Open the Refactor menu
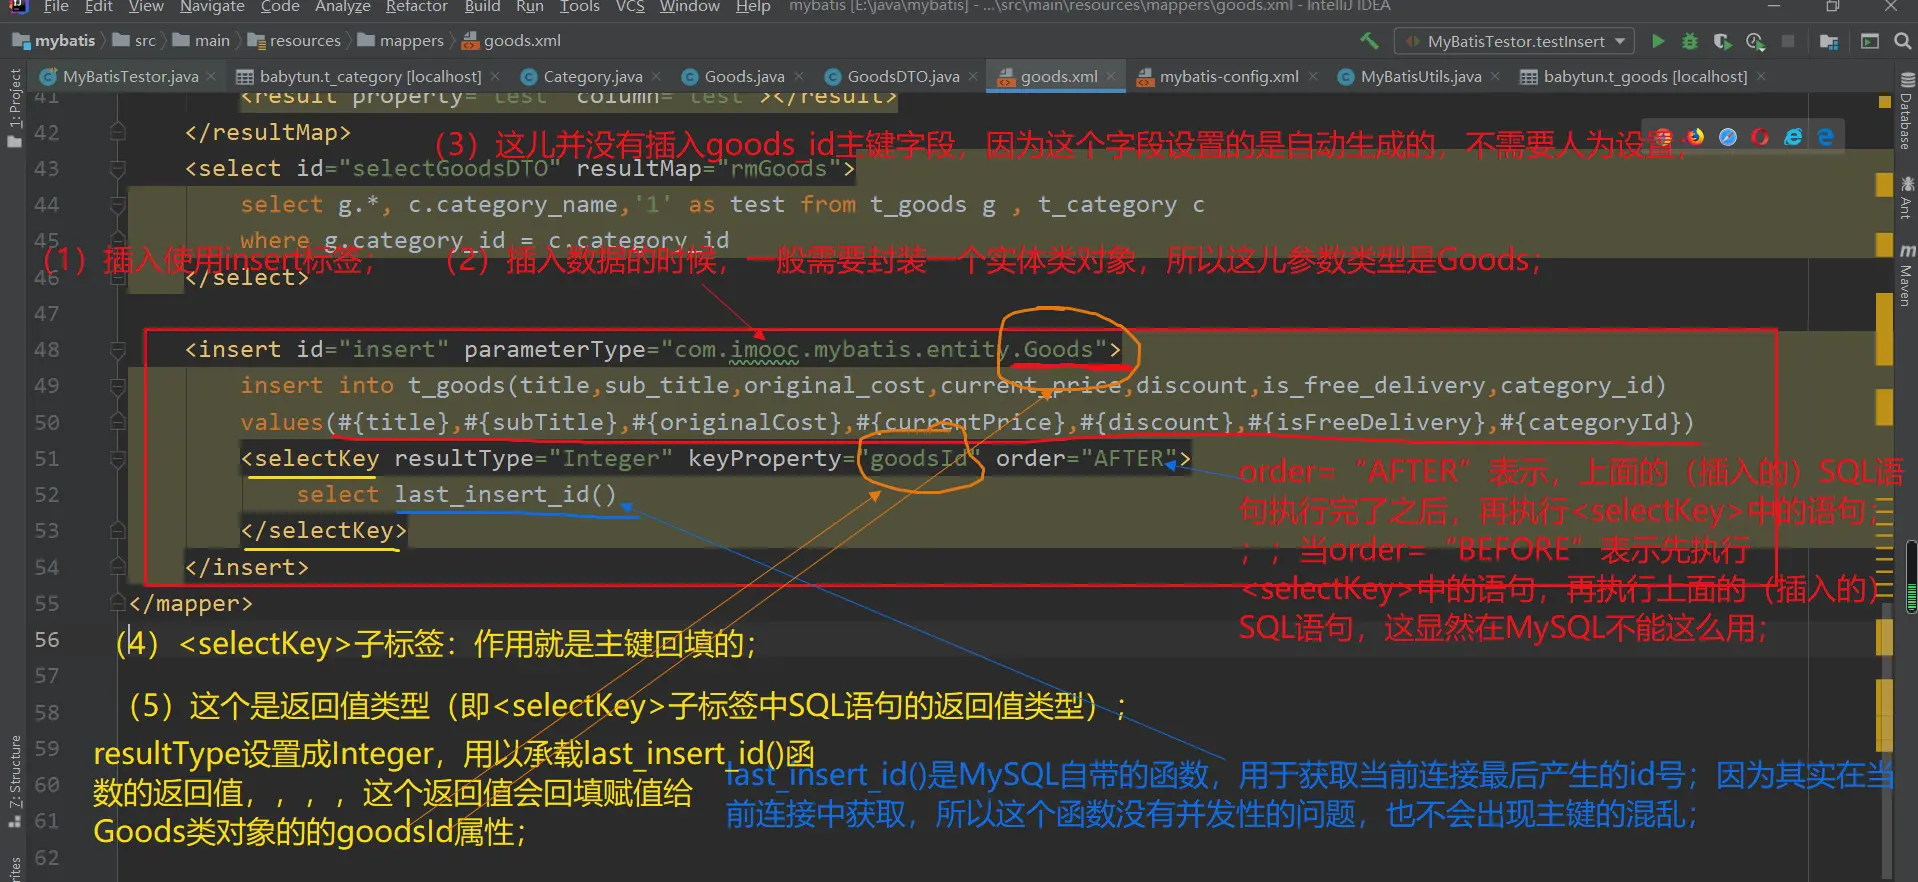 pos(416,7)
